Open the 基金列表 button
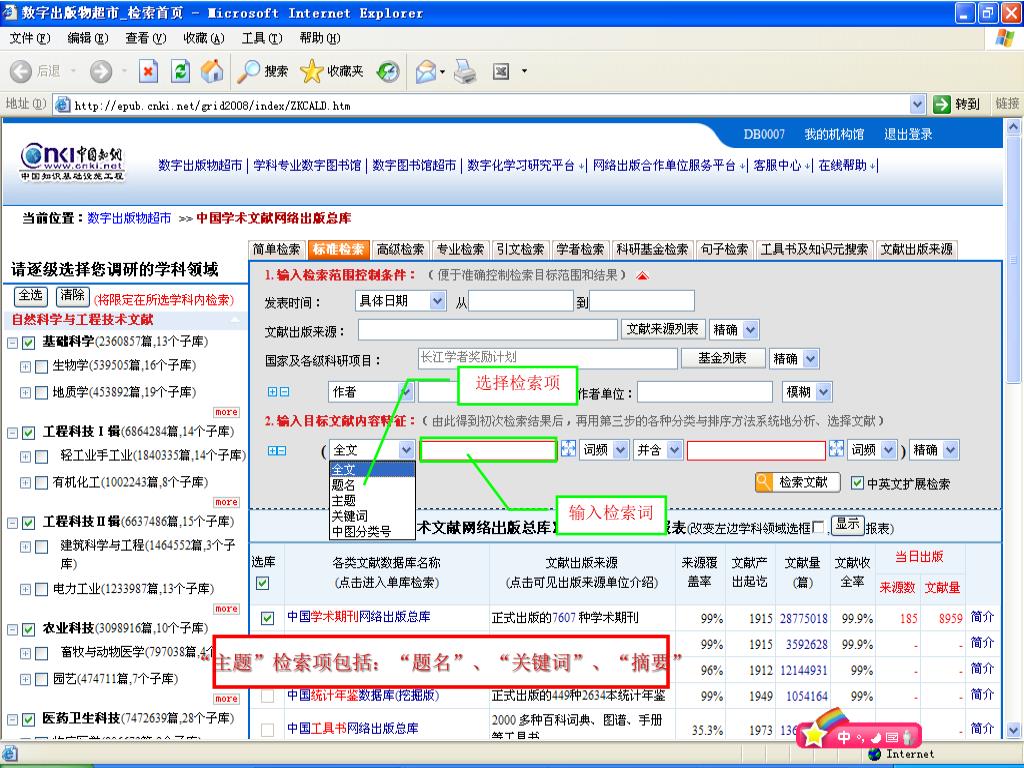This screenshot has height=768, width=1024. point(722,358)
